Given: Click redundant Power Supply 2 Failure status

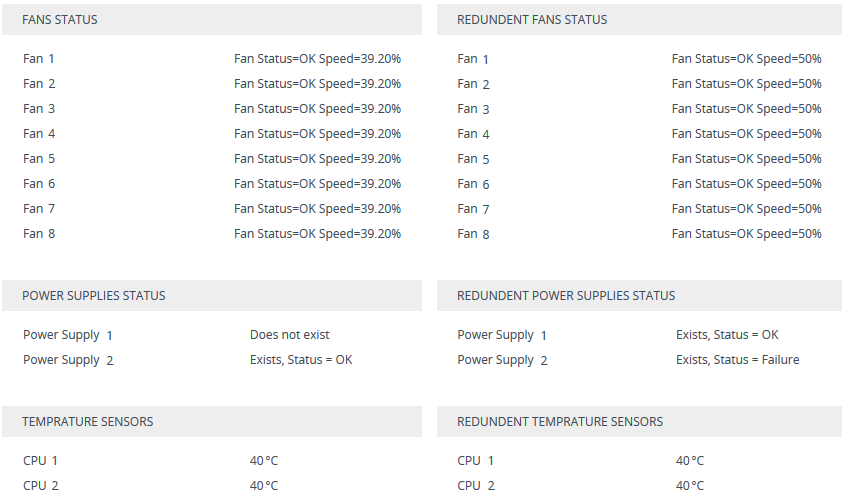Looking at the screenshot, I should click(x=737, y=360).
